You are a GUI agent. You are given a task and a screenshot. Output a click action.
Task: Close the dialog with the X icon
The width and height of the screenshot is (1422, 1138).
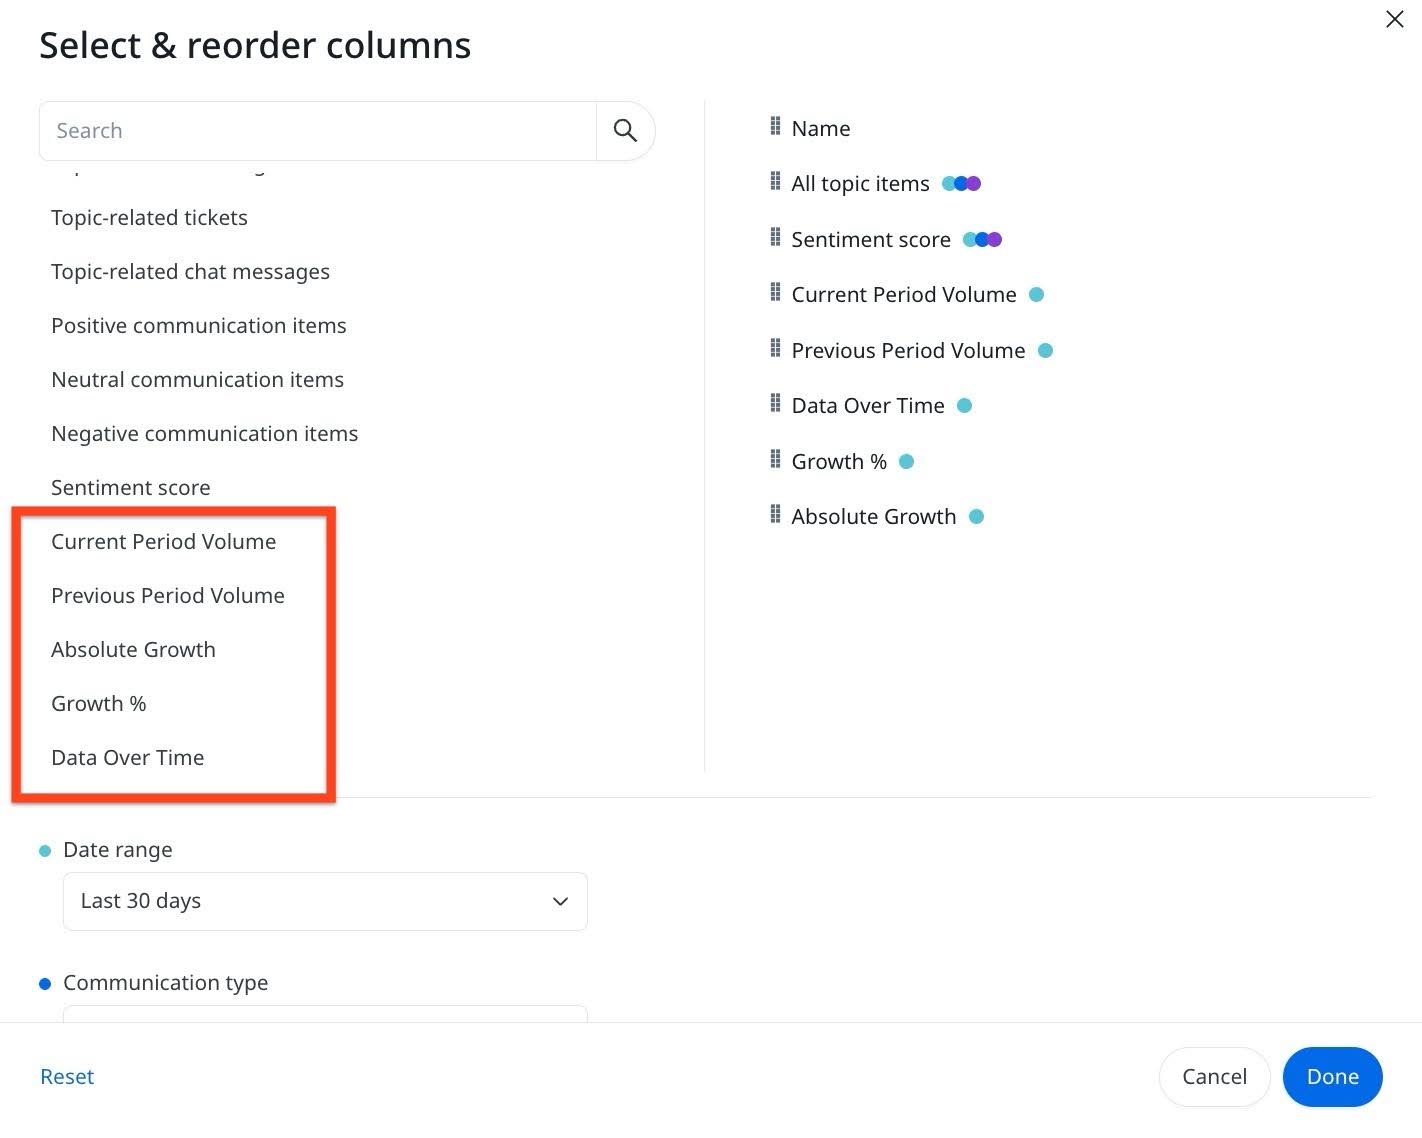(1394, 19)
